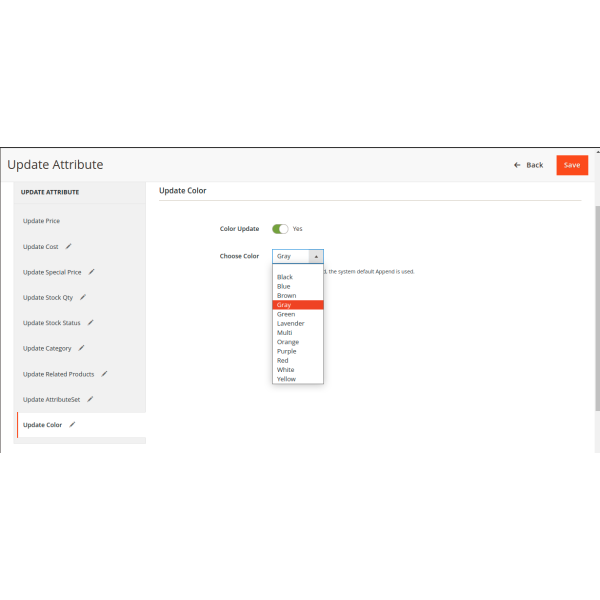
Task: Select Black from color list
Action: 285,277
